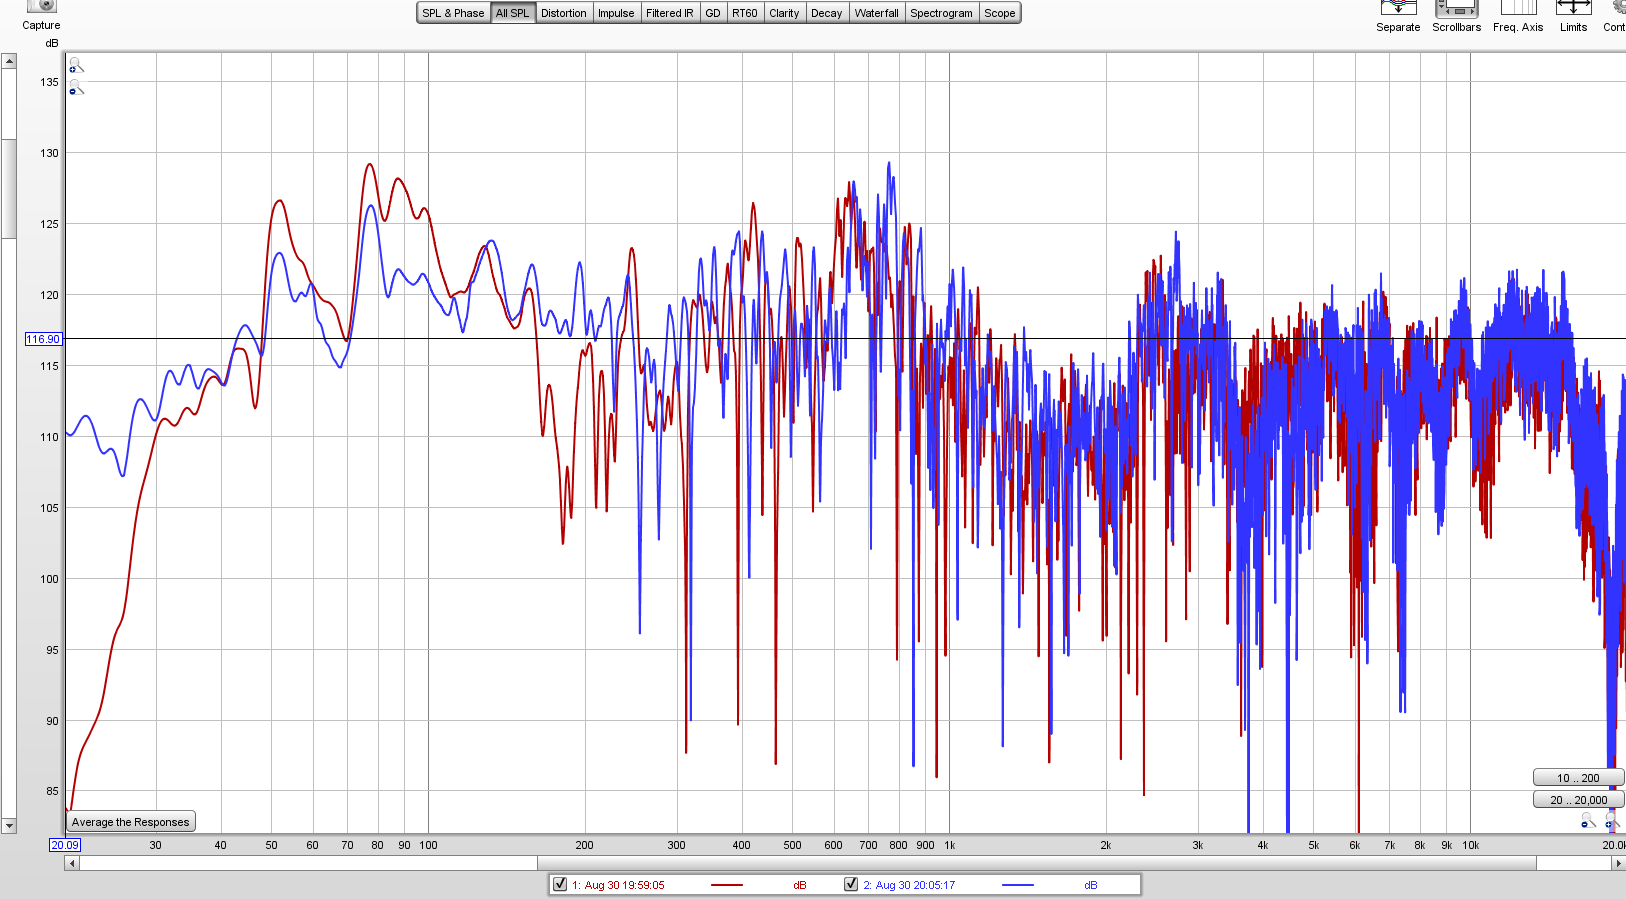The image size is (1626, 899).
Task: Click the red line swatch for trace 1
Action: (727, 885)
